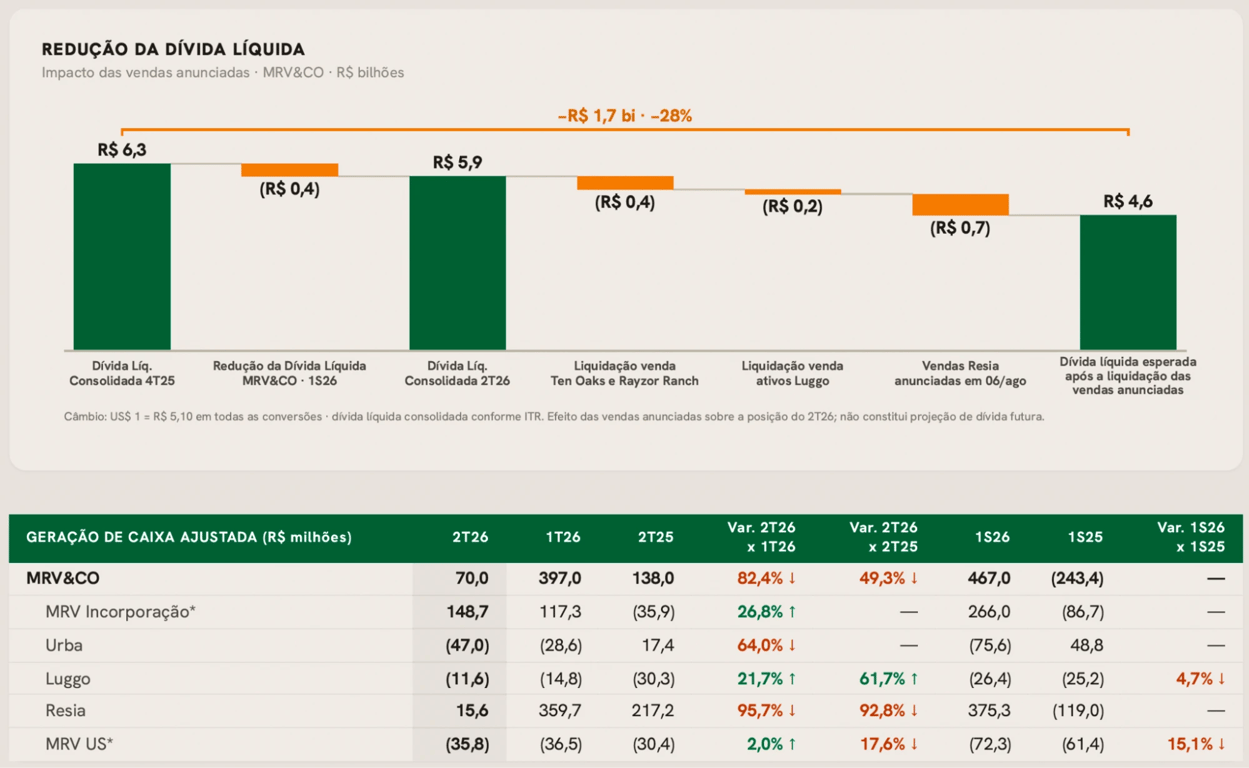Click the '2T25' column header

pyautogui.click(x=656, y=538)
